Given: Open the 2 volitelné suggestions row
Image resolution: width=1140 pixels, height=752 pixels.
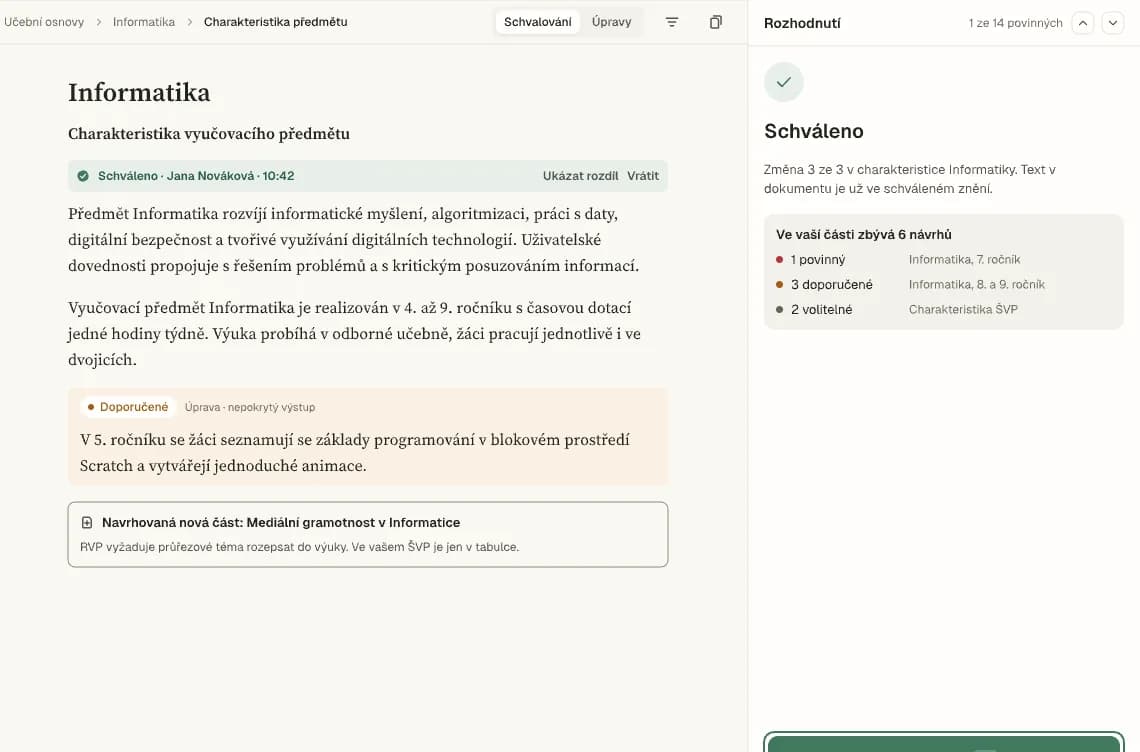Looking at the screenshot, I should coord(944,309).
